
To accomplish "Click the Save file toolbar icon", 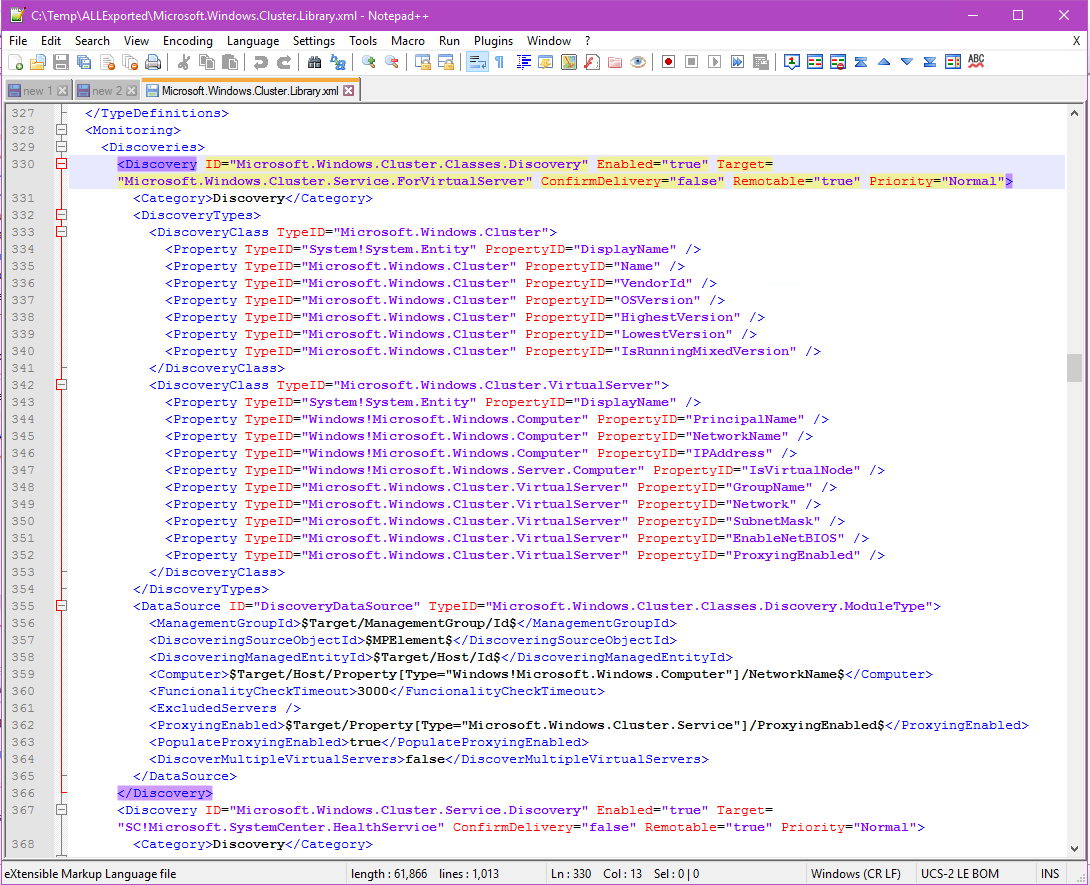I will [x=61, y=62].
